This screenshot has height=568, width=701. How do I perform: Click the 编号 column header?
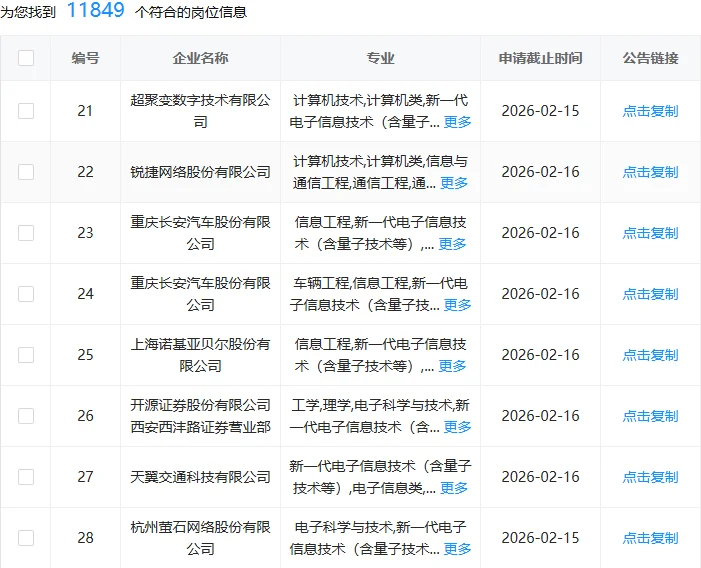[x=85, y=58]
